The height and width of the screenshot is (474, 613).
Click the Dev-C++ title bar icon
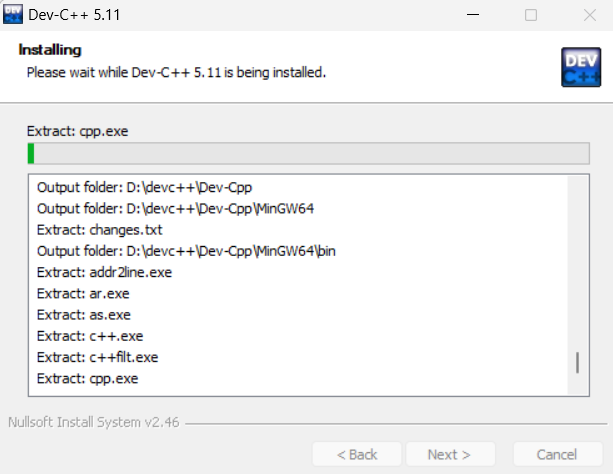(13, 14)
